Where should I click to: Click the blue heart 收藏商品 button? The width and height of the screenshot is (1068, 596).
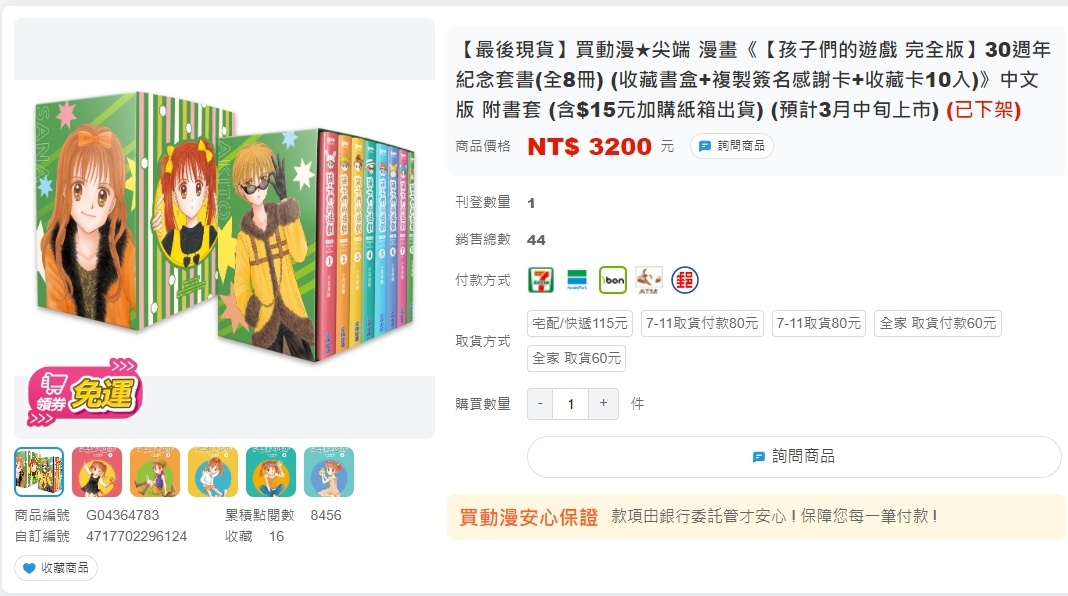pos(56,567)
